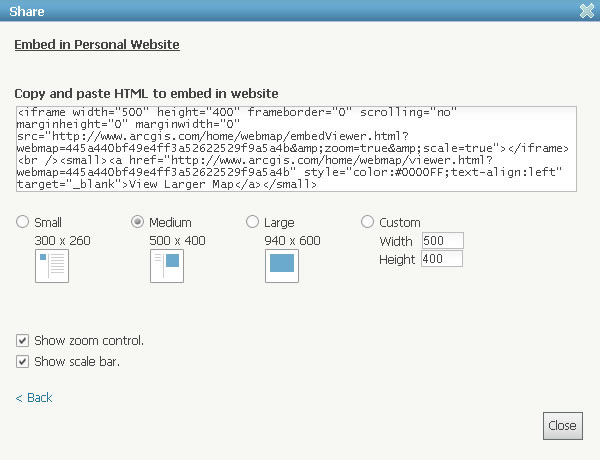Click the Medium layout preview icon

166,265
